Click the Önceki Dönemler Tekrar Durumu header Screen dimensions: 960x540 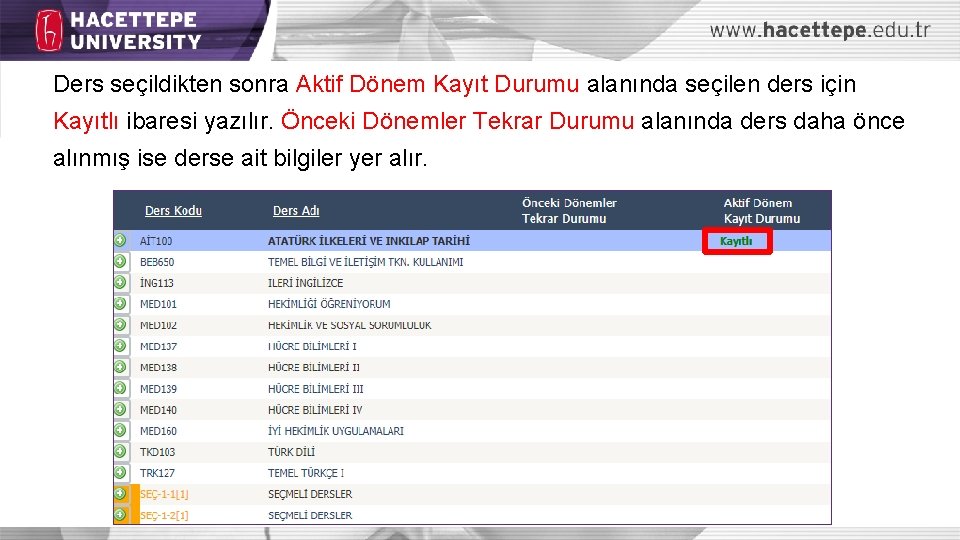[x=569, y=211]
